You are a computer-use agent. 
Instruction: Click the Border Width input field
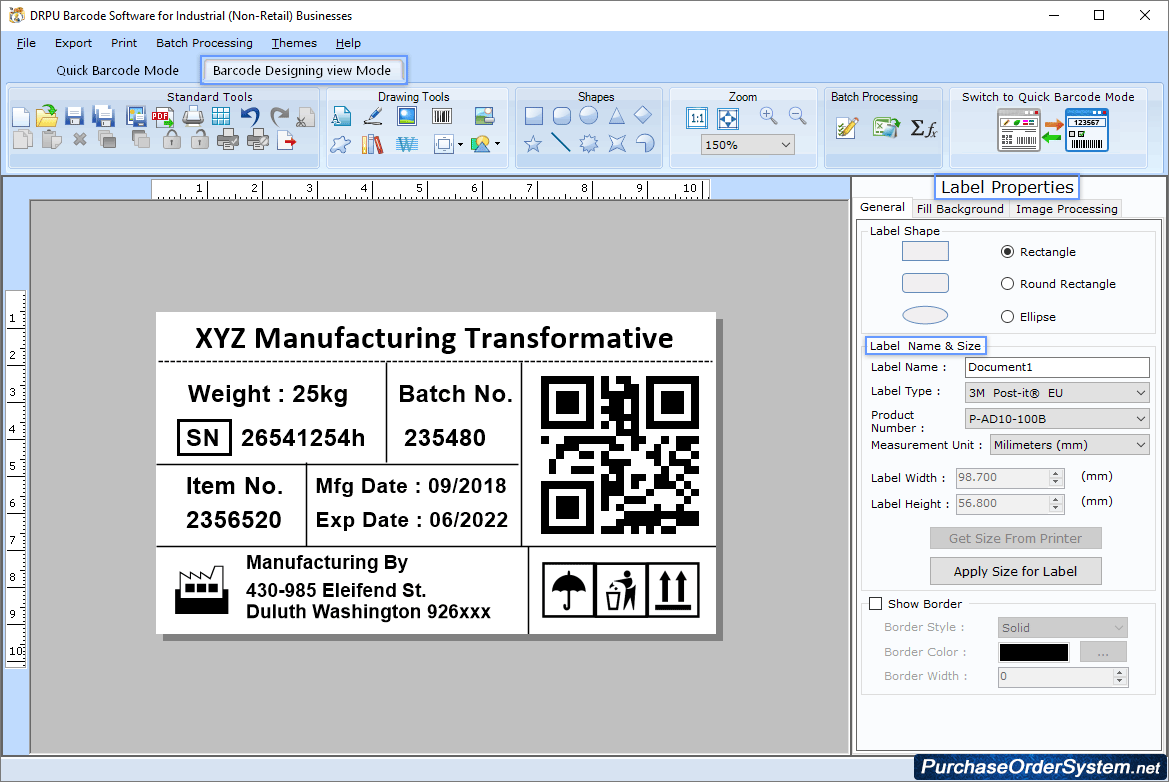tap(1056, 677)
